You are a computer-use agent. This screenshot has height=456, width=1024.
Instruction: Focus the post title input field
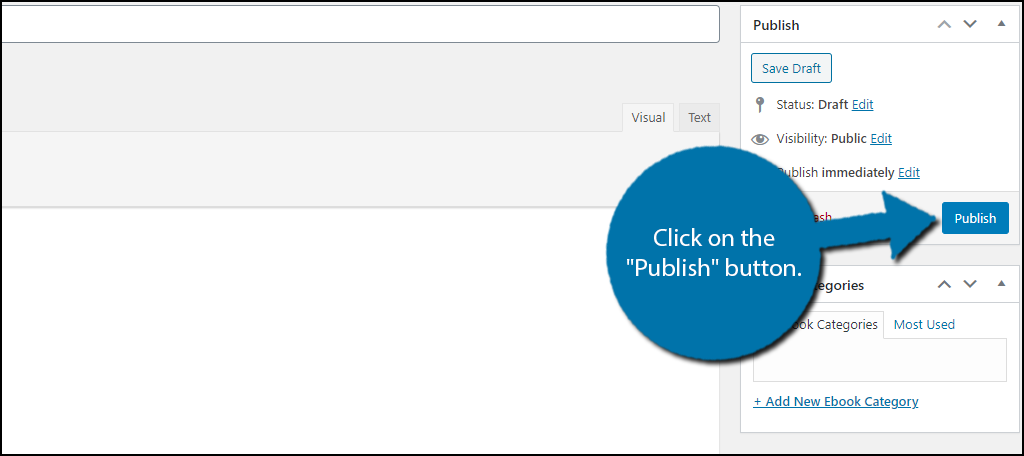(358, 24)
